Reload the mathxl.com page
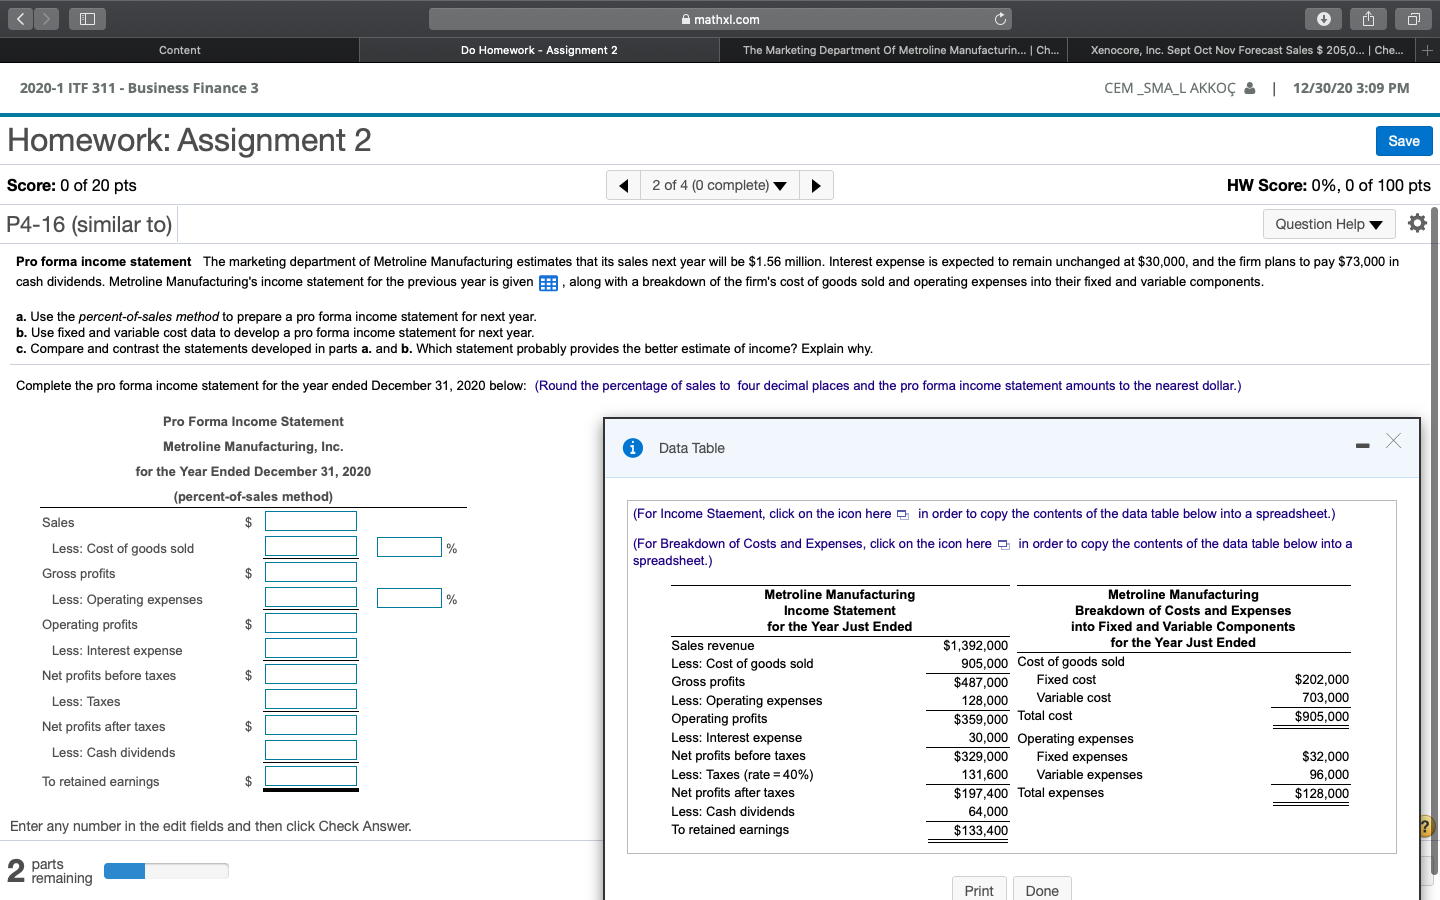 (x=1000, y=19)
